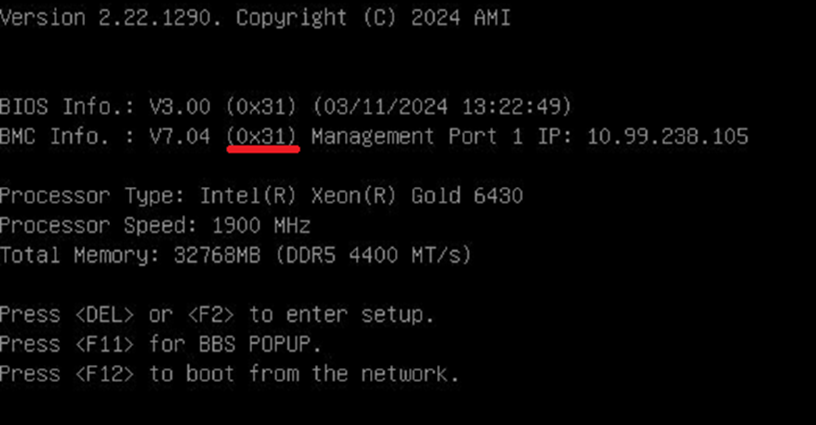Click the "Total Memory" label
This screenshot has width=816, height=425.
point(80,255)
